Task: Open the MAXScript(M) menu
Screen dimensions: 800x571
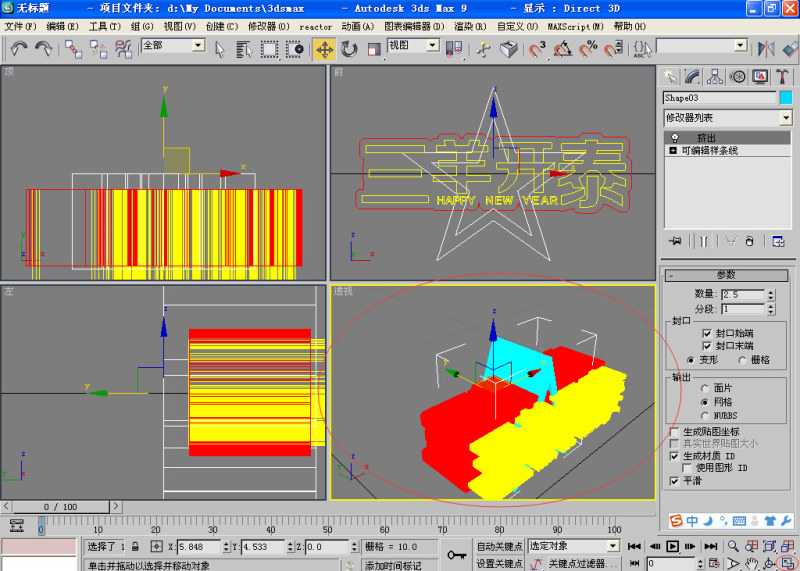Action: (x=576, y=26)
